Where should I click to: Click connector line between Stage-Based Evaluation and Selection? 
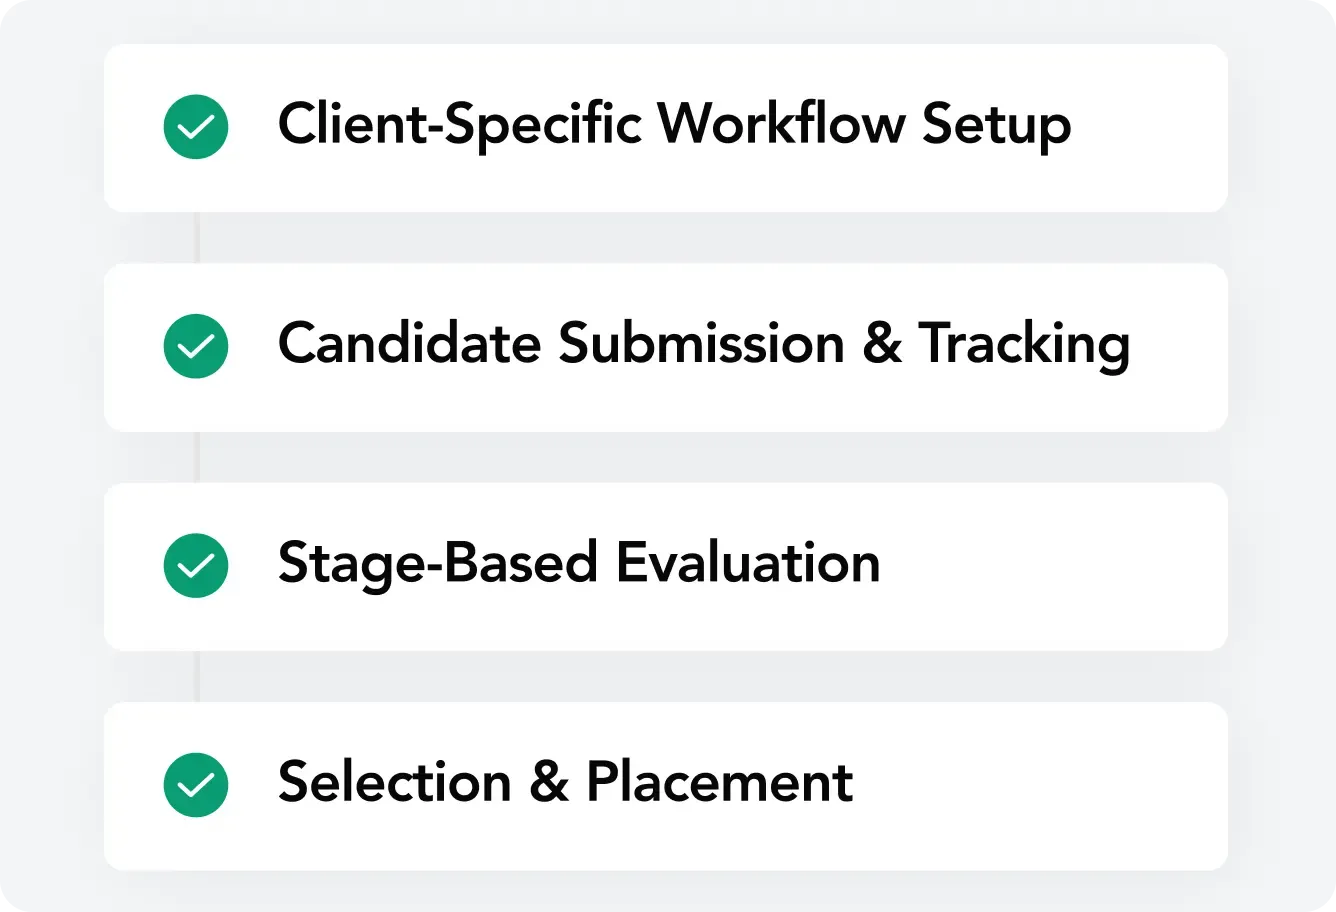coord(197,676)
